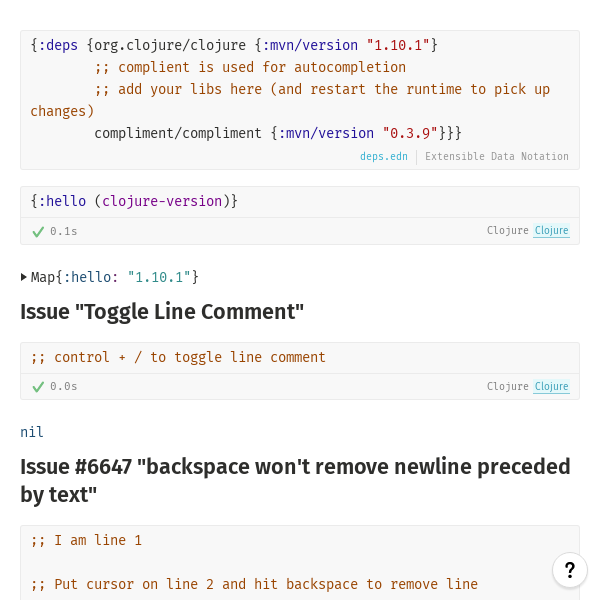Place cursor in the deps.edn code block
The width and height of the screenshot is (600, 600).
[300, 89]
